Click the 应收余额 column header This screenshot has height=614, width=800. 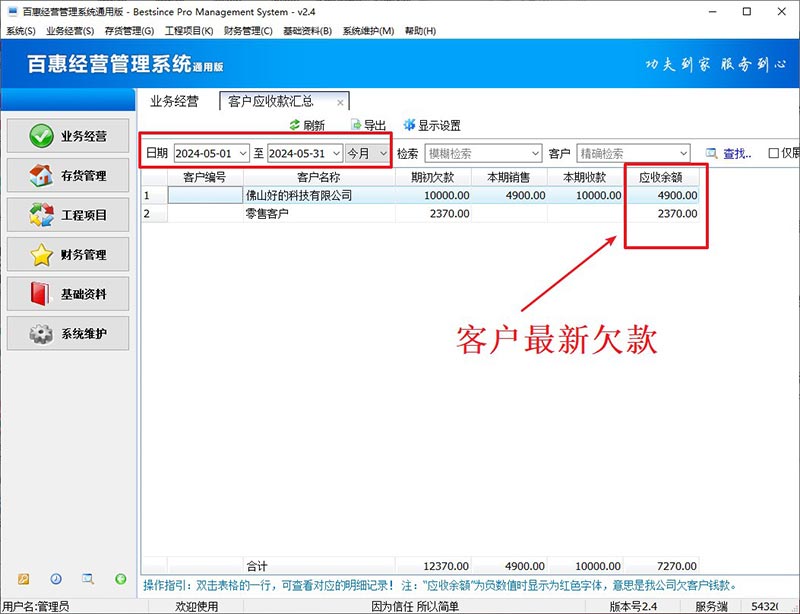[x=661, y=177]
